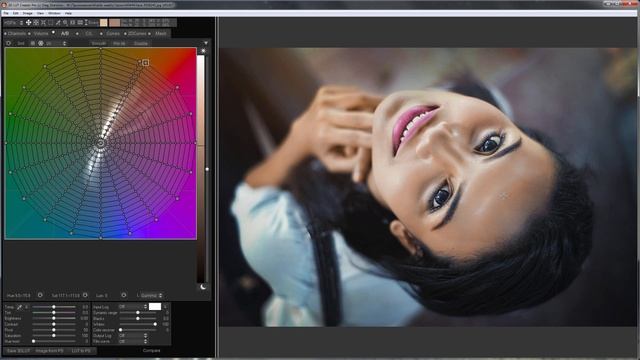Reset Hue with the knob beside the Hue value

click(x=40, y=295)
